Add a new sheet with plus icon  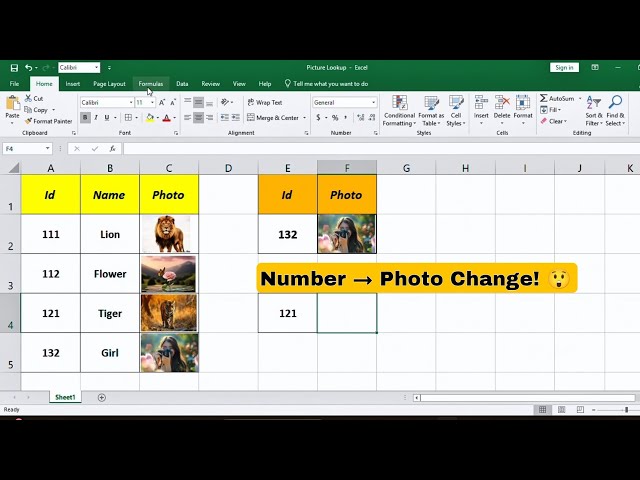pyautogui.click(x=102, y=398)
